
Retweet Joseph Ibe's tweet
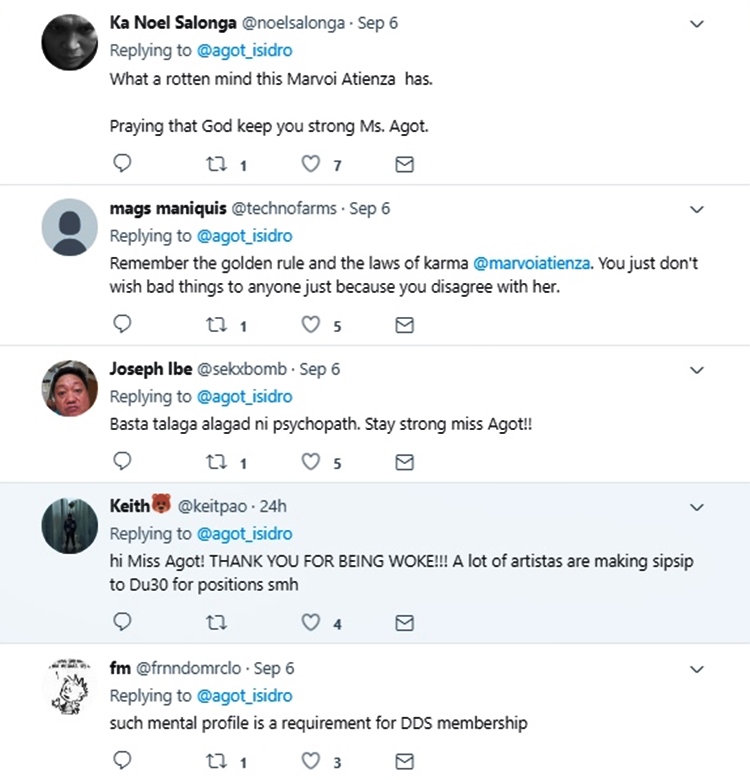pyautogui.click(x=217, y=462)
